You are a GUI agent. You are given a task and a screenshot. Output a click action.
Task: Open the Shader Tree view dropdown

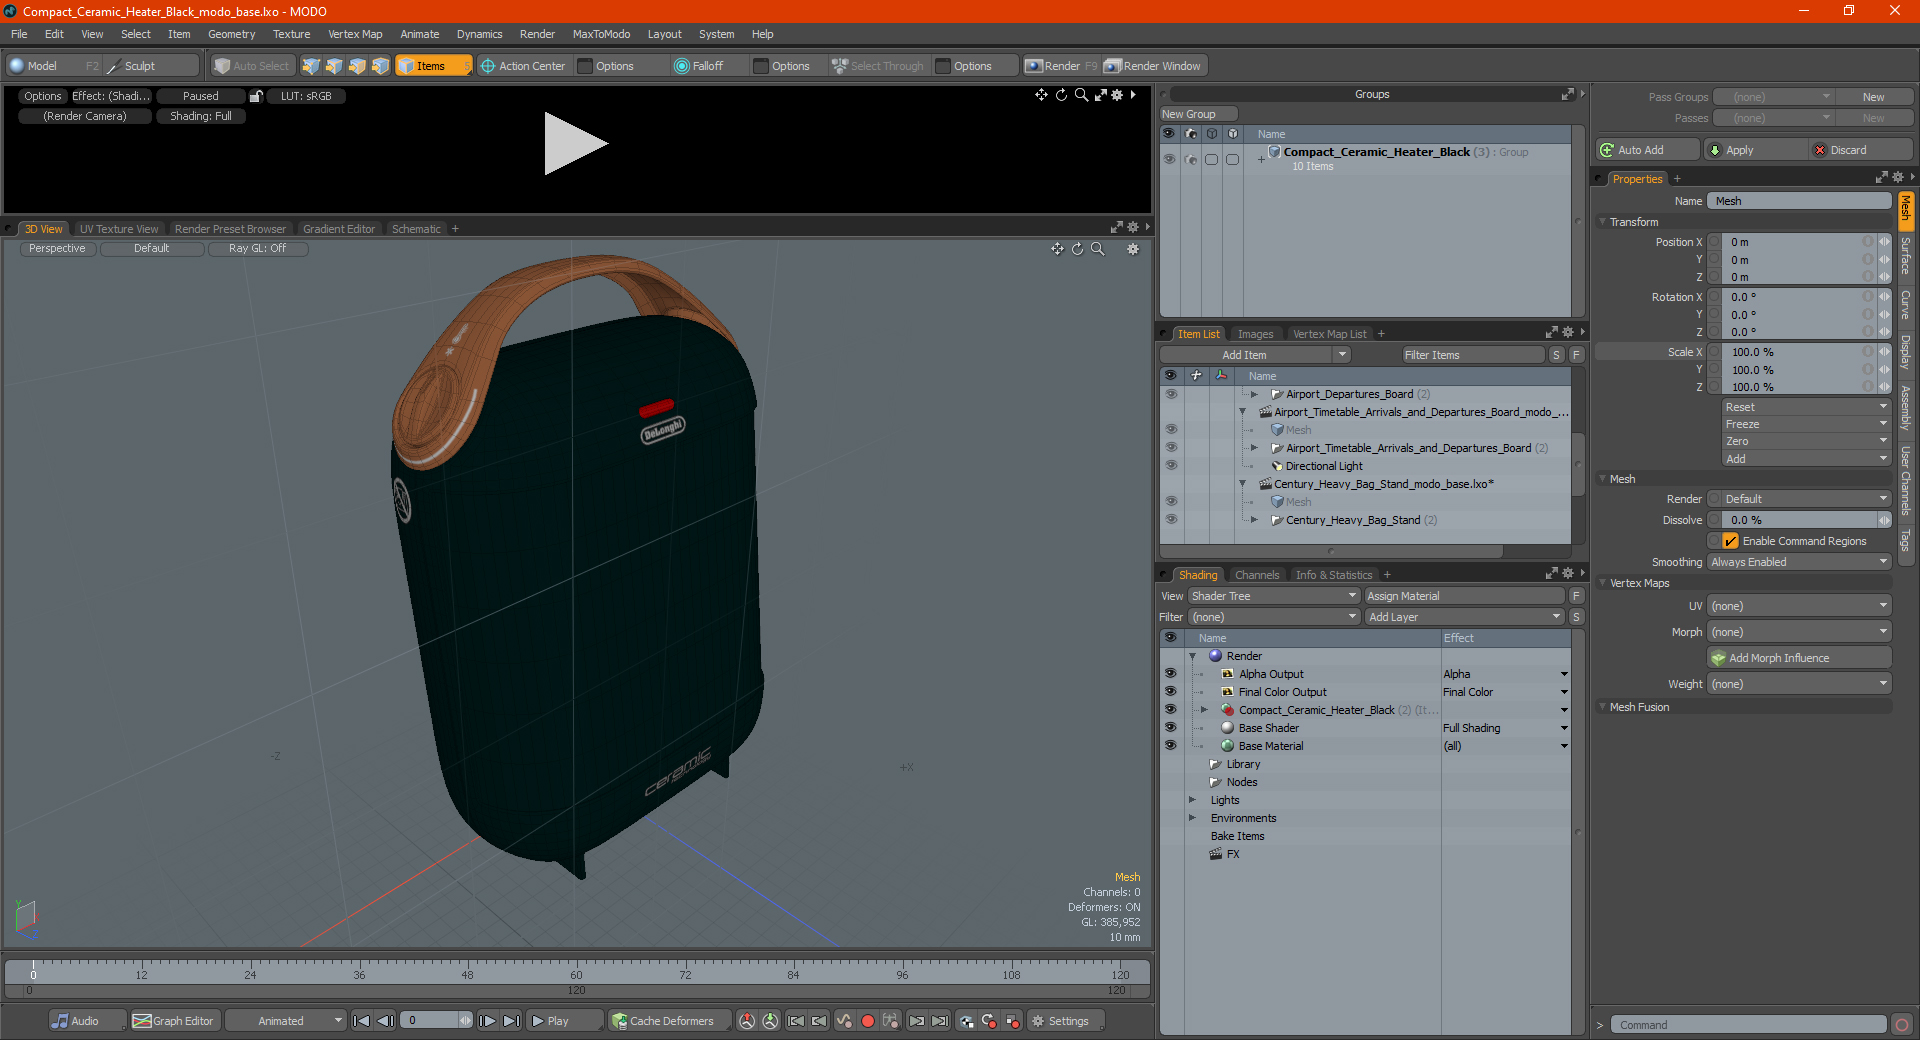pyautogui.click(x=1273, y=596)
